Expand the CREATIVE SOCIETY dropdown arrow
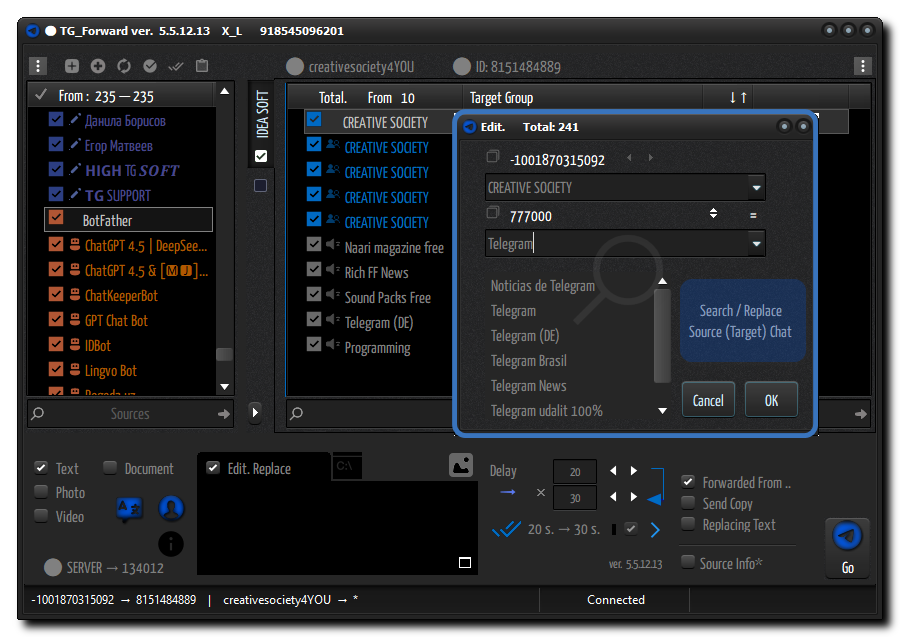Screen dimensions: 900x637 click(x=757, y=188)
